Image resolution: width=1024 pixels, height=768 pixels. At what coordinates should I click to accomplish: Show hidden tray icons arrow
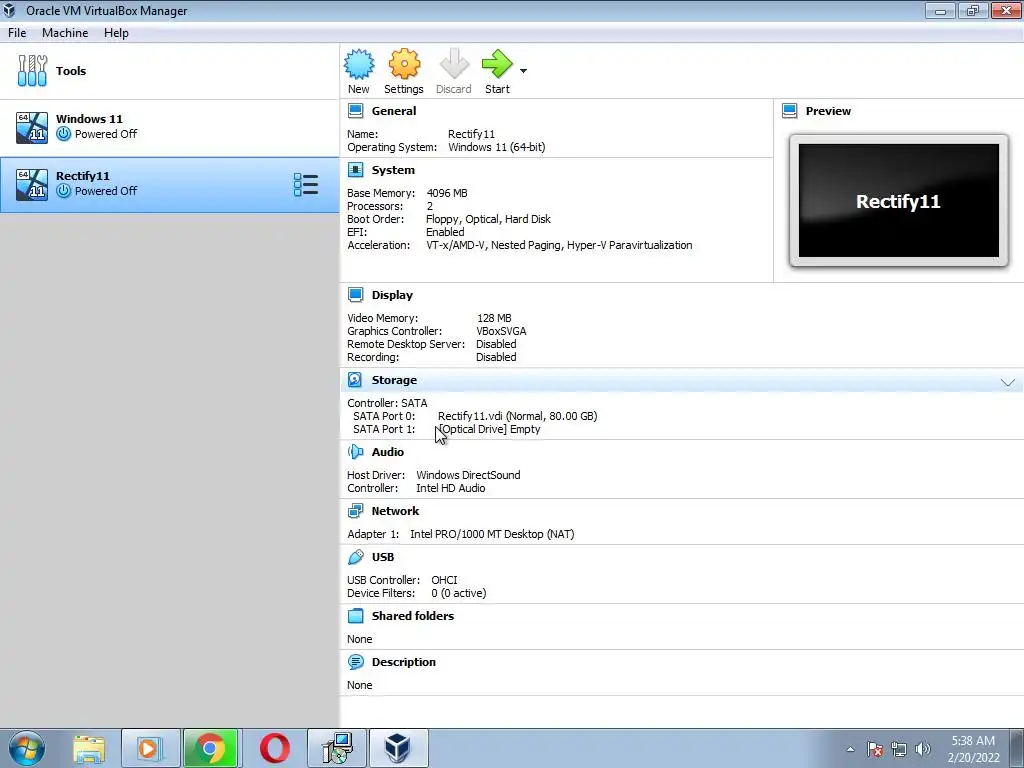point(850,749)
